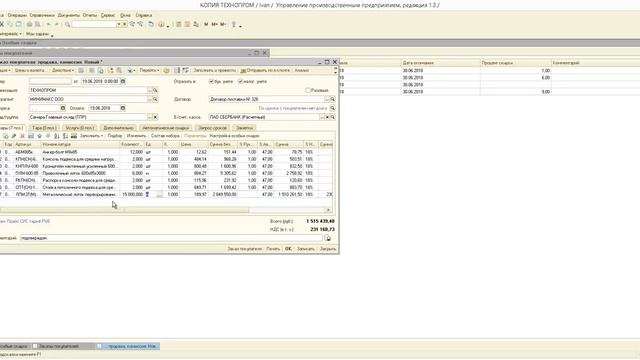640x360 pixels.
Task: Open the Справочники menu
Action: click(x=42, y=15)
